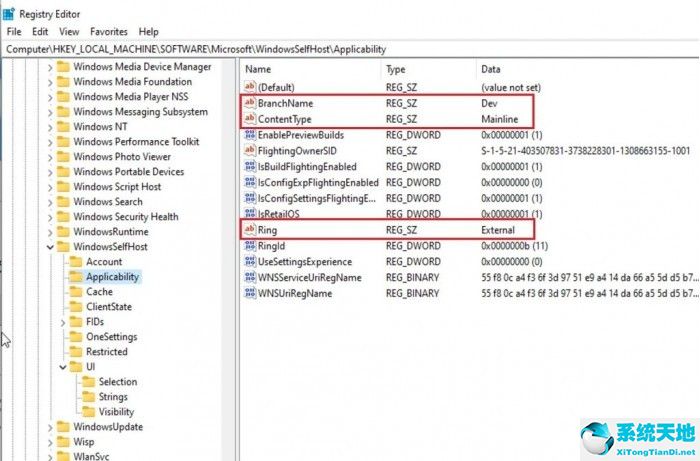The image size is (700, 461).
Task: Click the ClientState folder icon
Action: tap(76, 307)
